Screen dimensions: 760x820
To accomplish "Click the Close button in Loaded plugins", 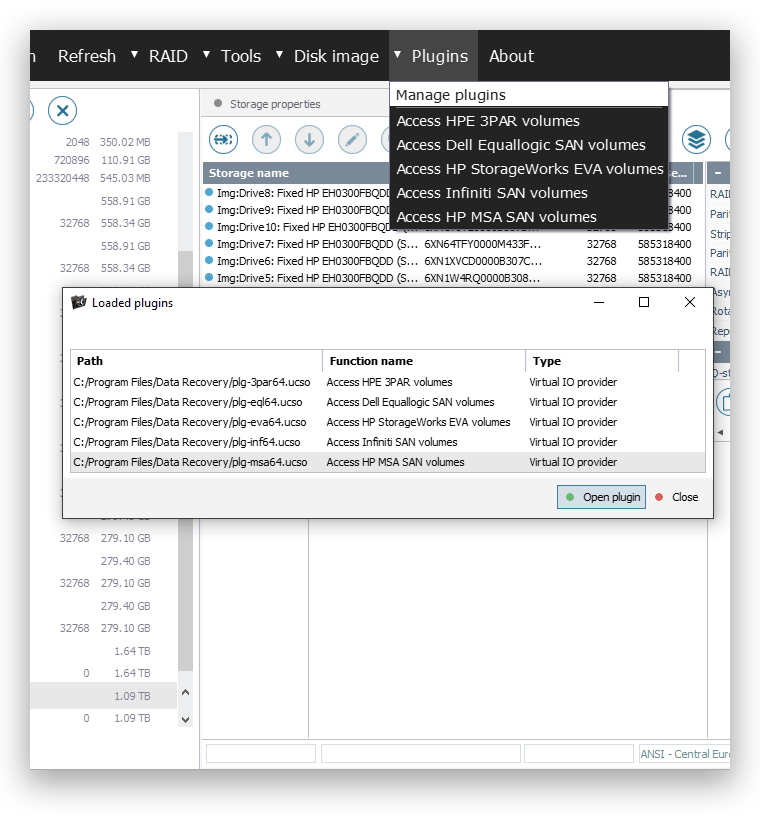I will pyautogui.click(x=676, y=497).
